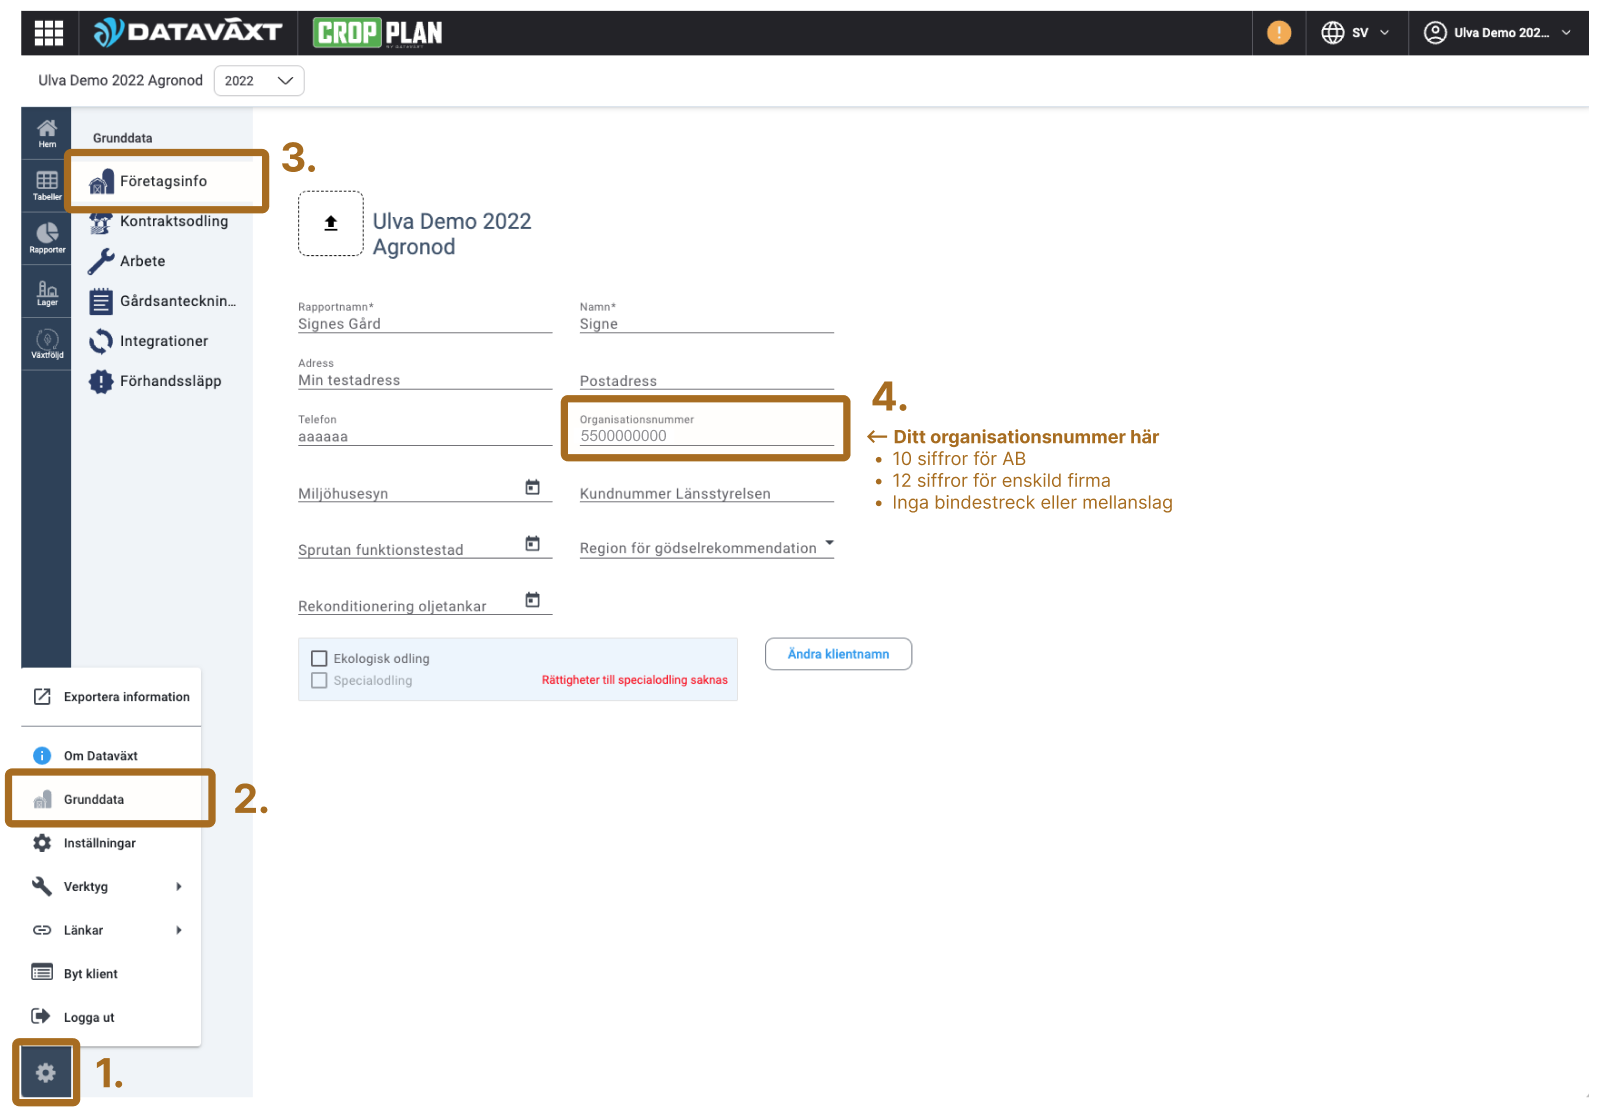Click the Ulva Demo 2022 Agronod client name
Screen dimensions: 1600x1109
pyautogui.click(x=120, y=81)
